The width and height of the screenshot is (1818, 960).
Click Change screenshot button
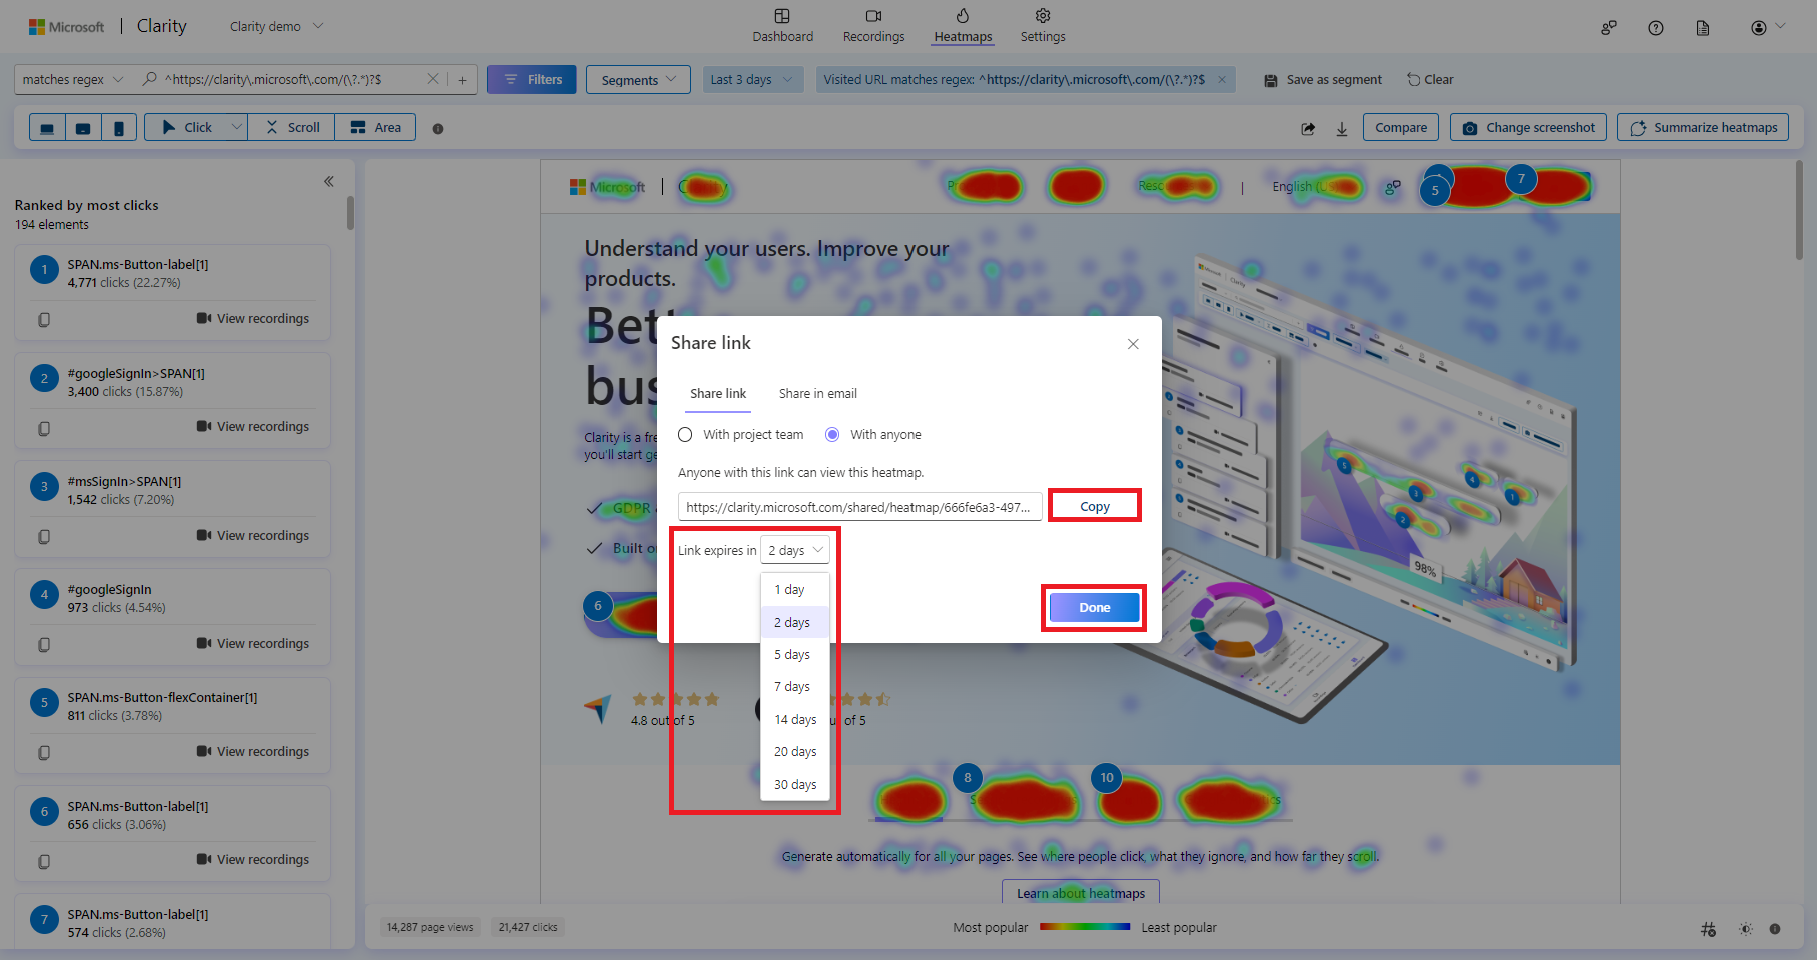[x=1529, y=128]
